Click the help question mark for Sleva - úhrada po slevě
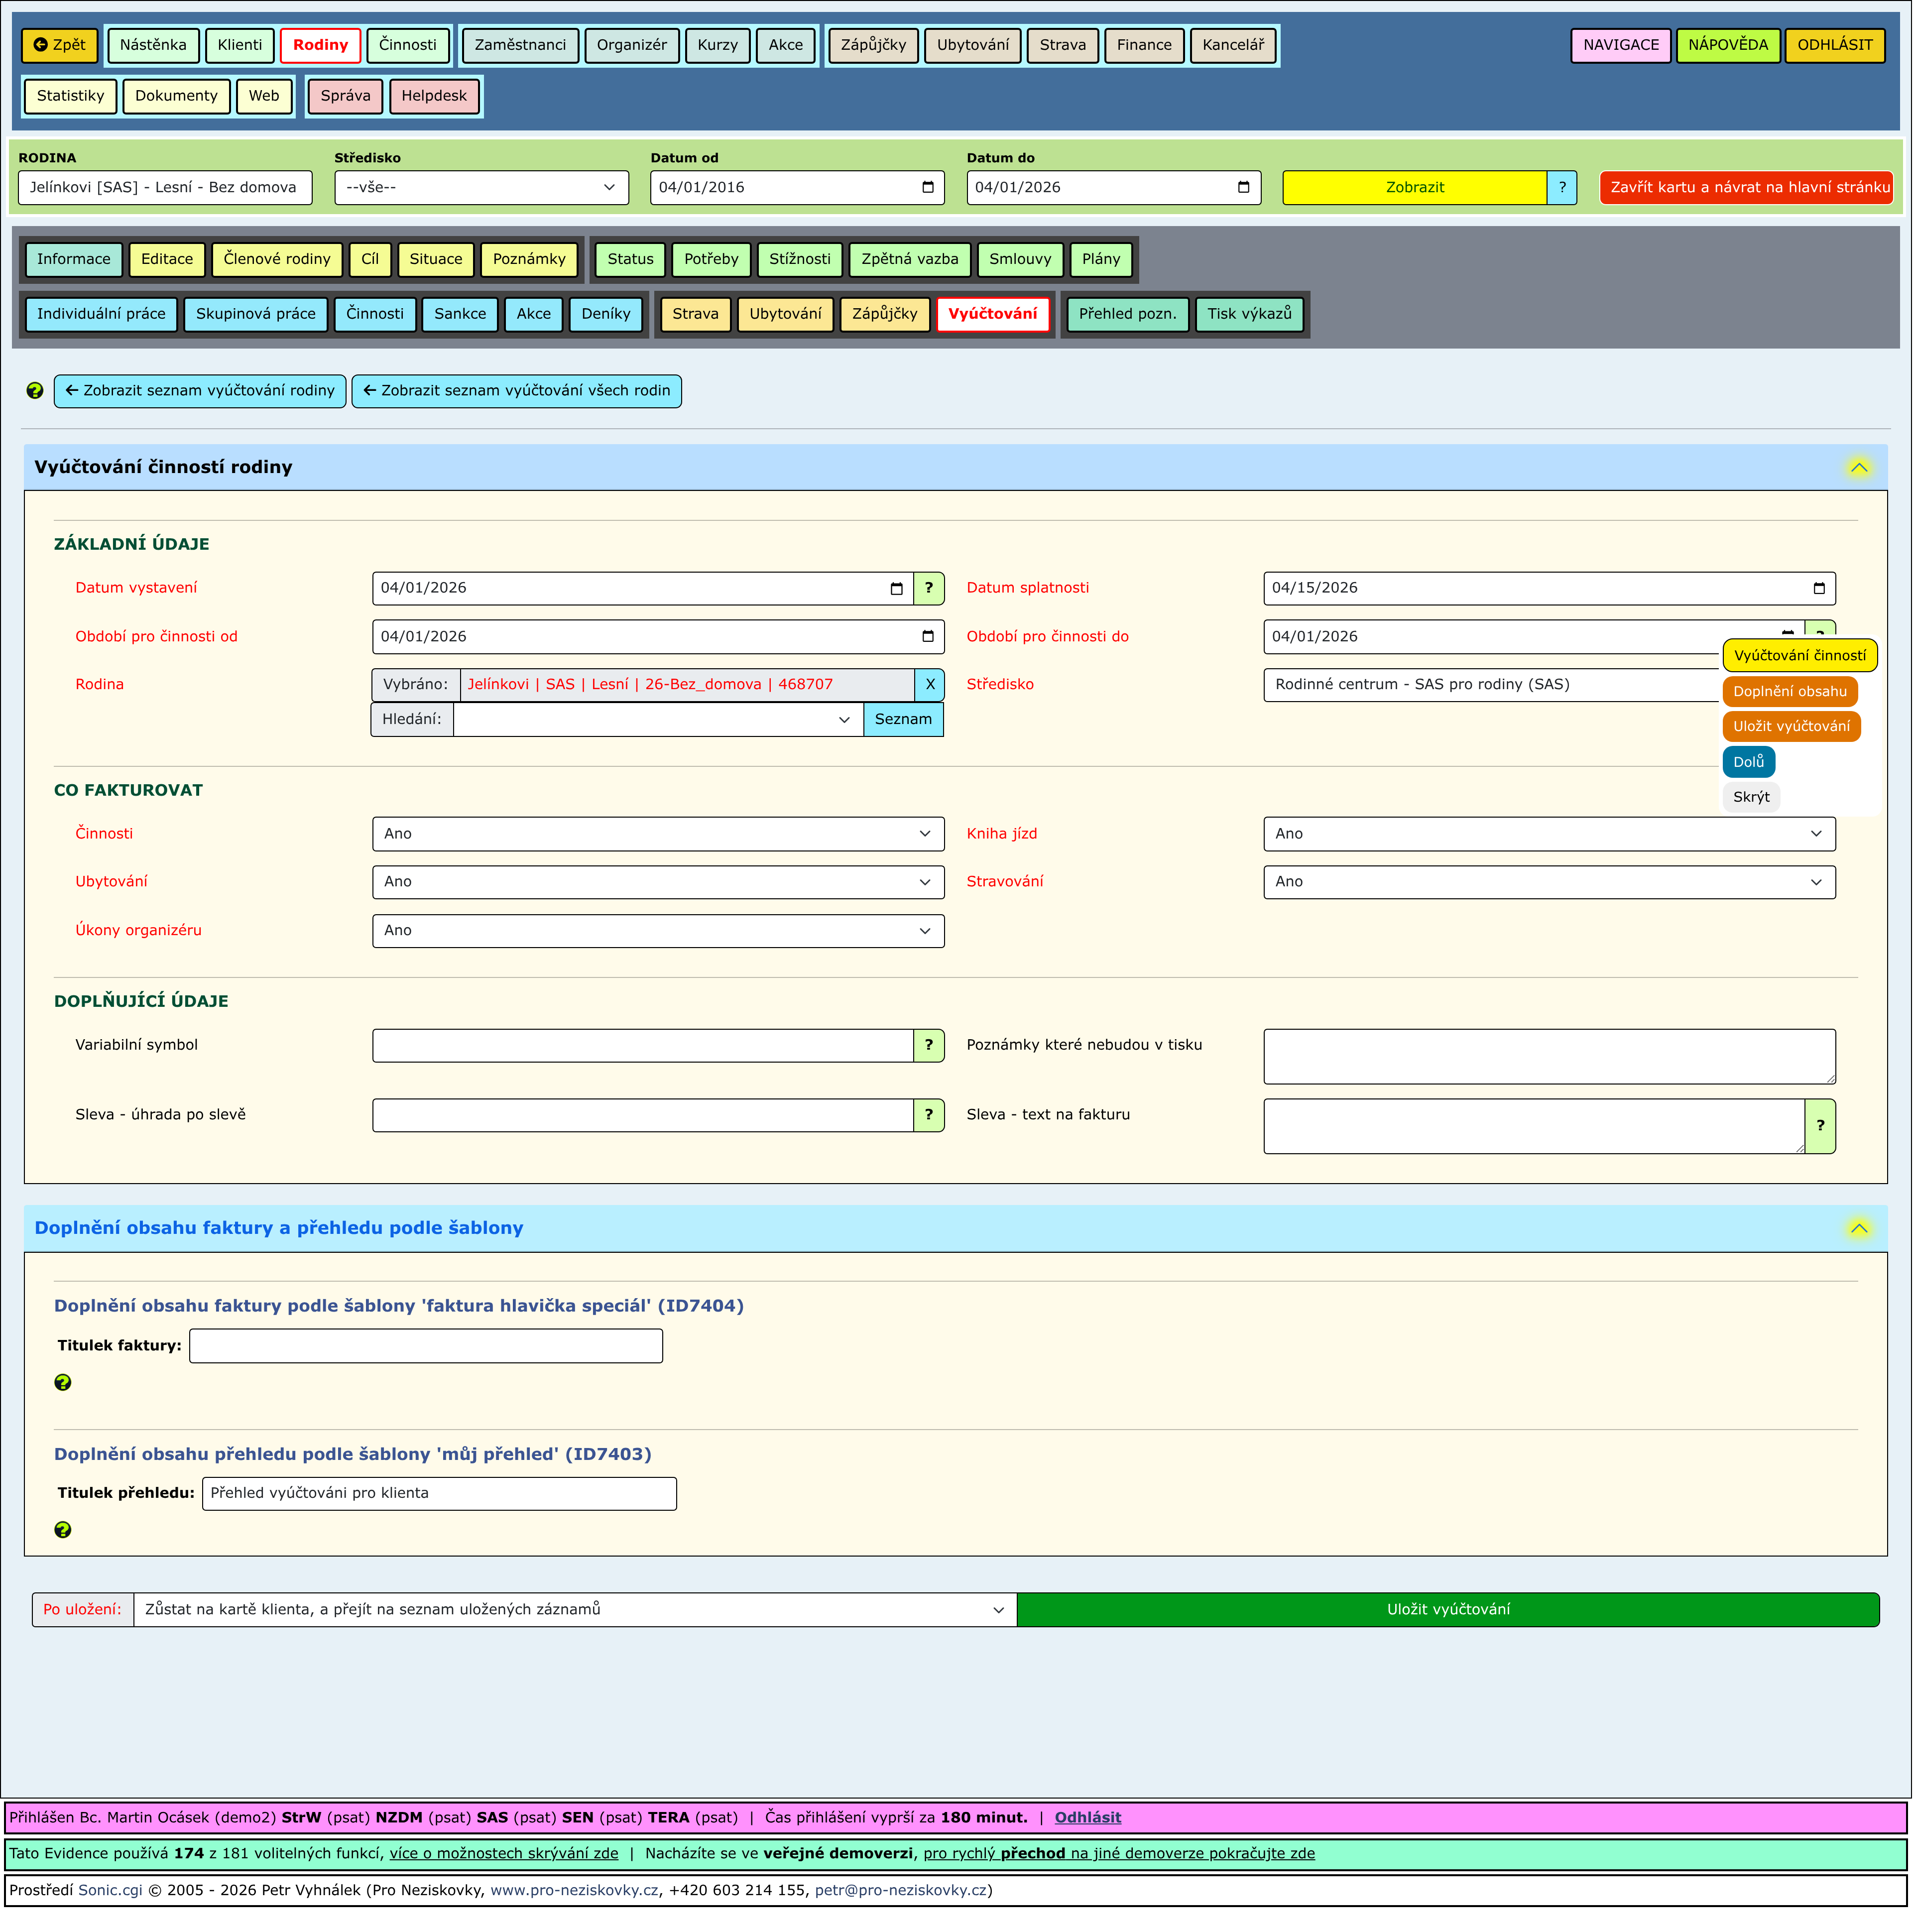 point(929,1116)
